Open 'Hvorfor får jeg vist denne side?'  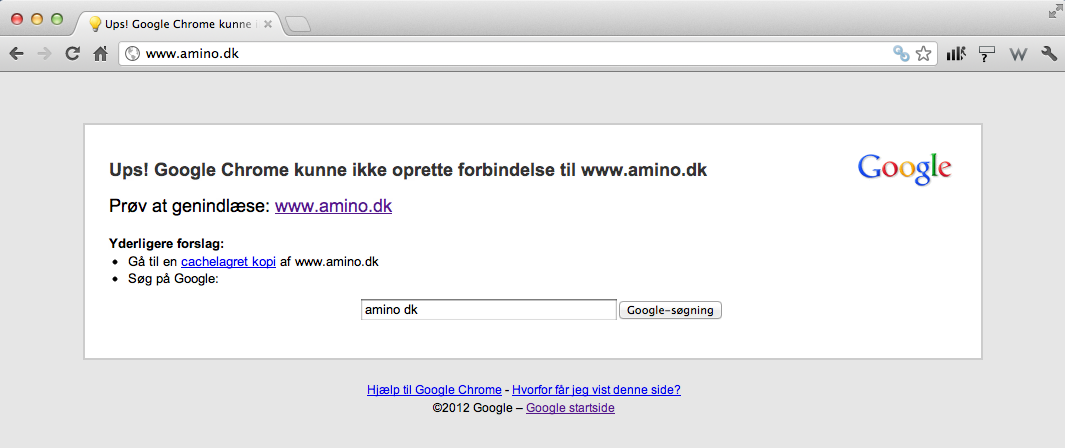click(x=596, y=390)
